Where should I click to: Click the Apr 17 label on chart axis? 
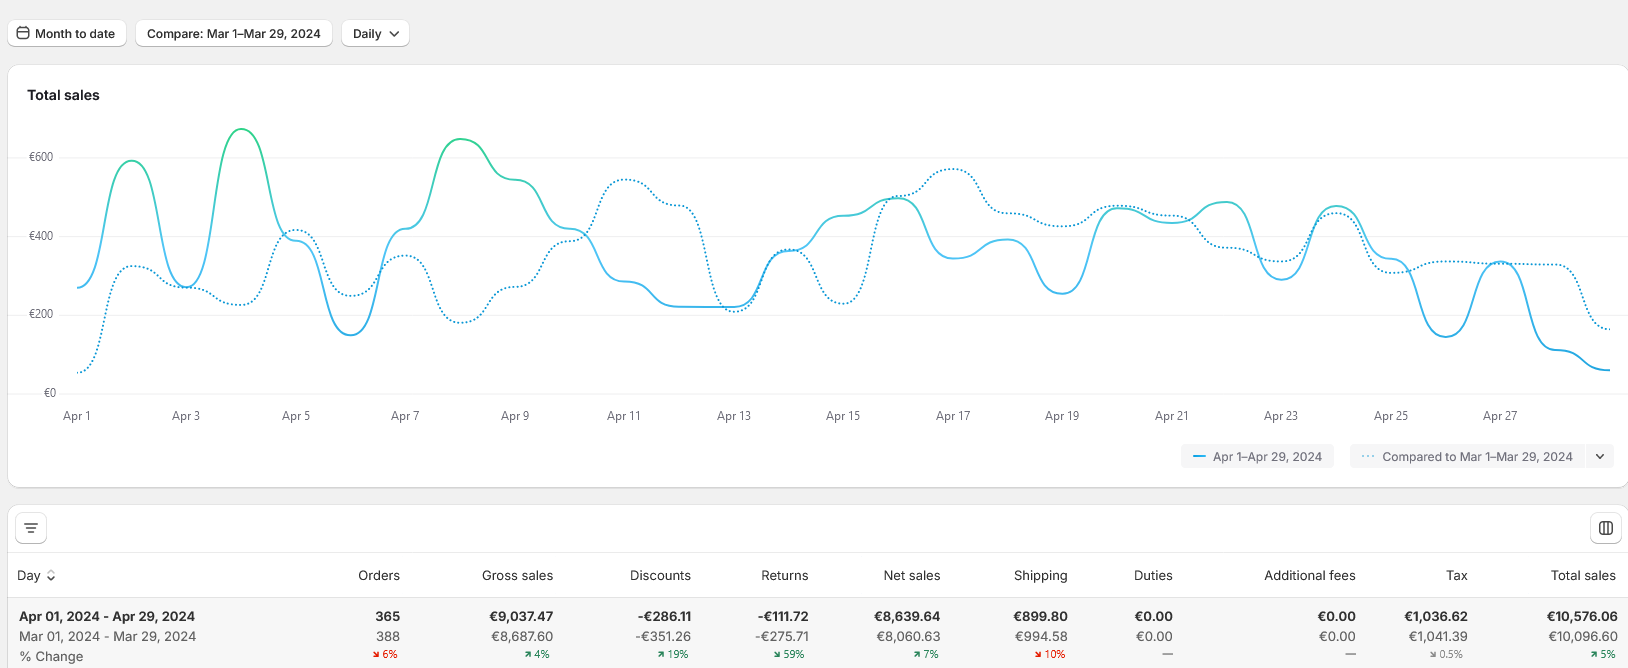click(x=952, y=416)
